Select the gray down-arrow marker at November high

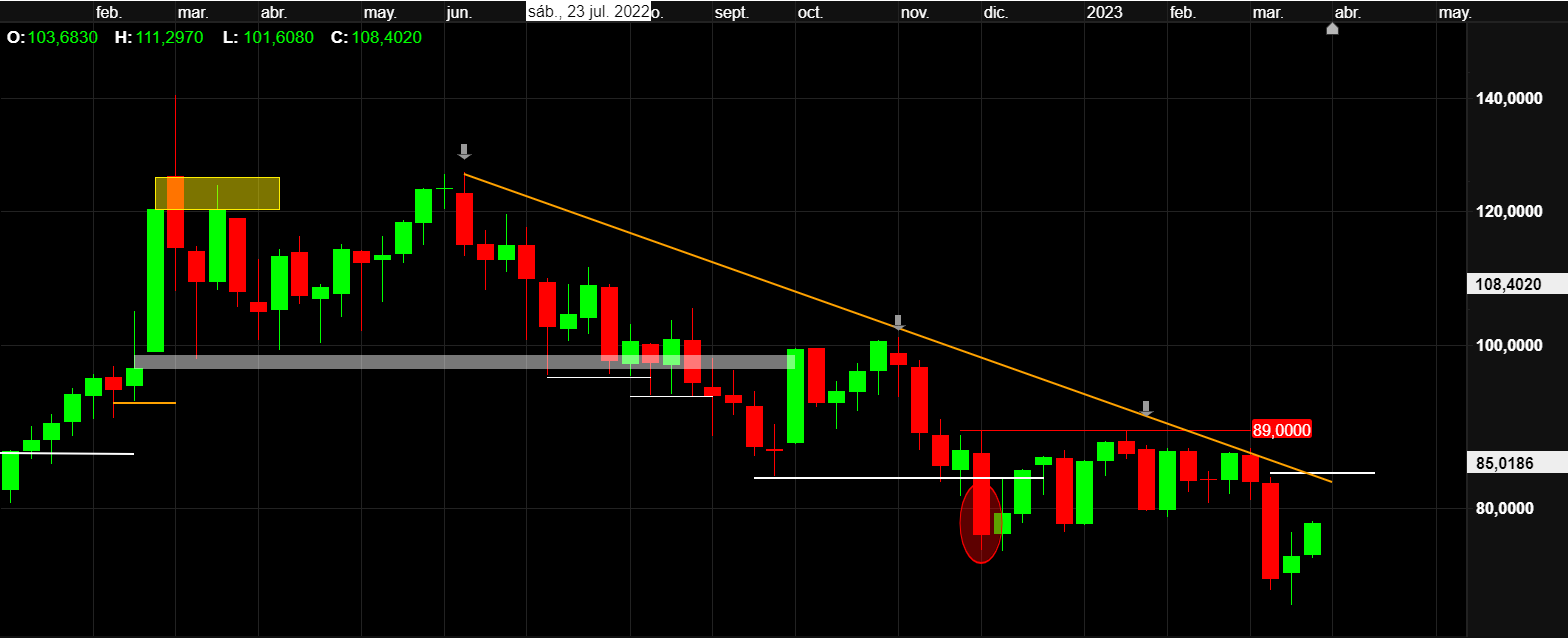[898, 322]
